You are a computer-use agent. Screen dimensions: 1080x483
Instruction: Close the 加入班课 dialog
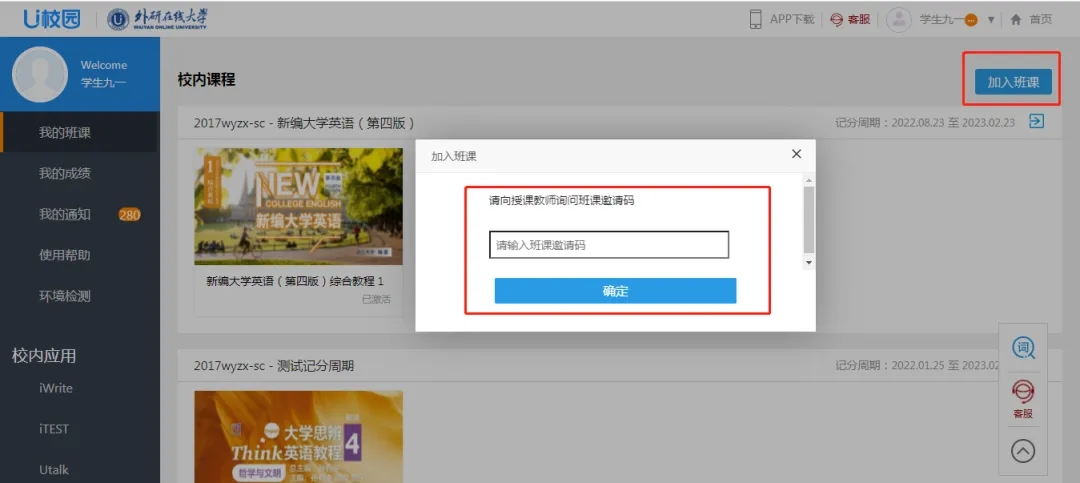point(796,154)
